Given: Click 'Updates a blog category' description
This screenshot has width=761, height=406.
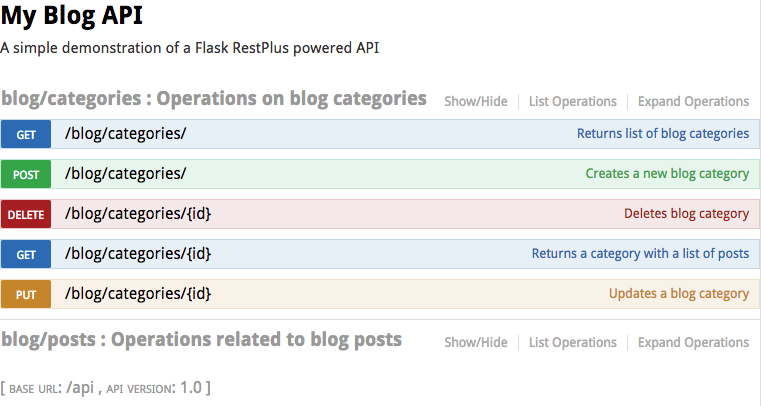Looking at the screenshot, I should coord(679,293).
